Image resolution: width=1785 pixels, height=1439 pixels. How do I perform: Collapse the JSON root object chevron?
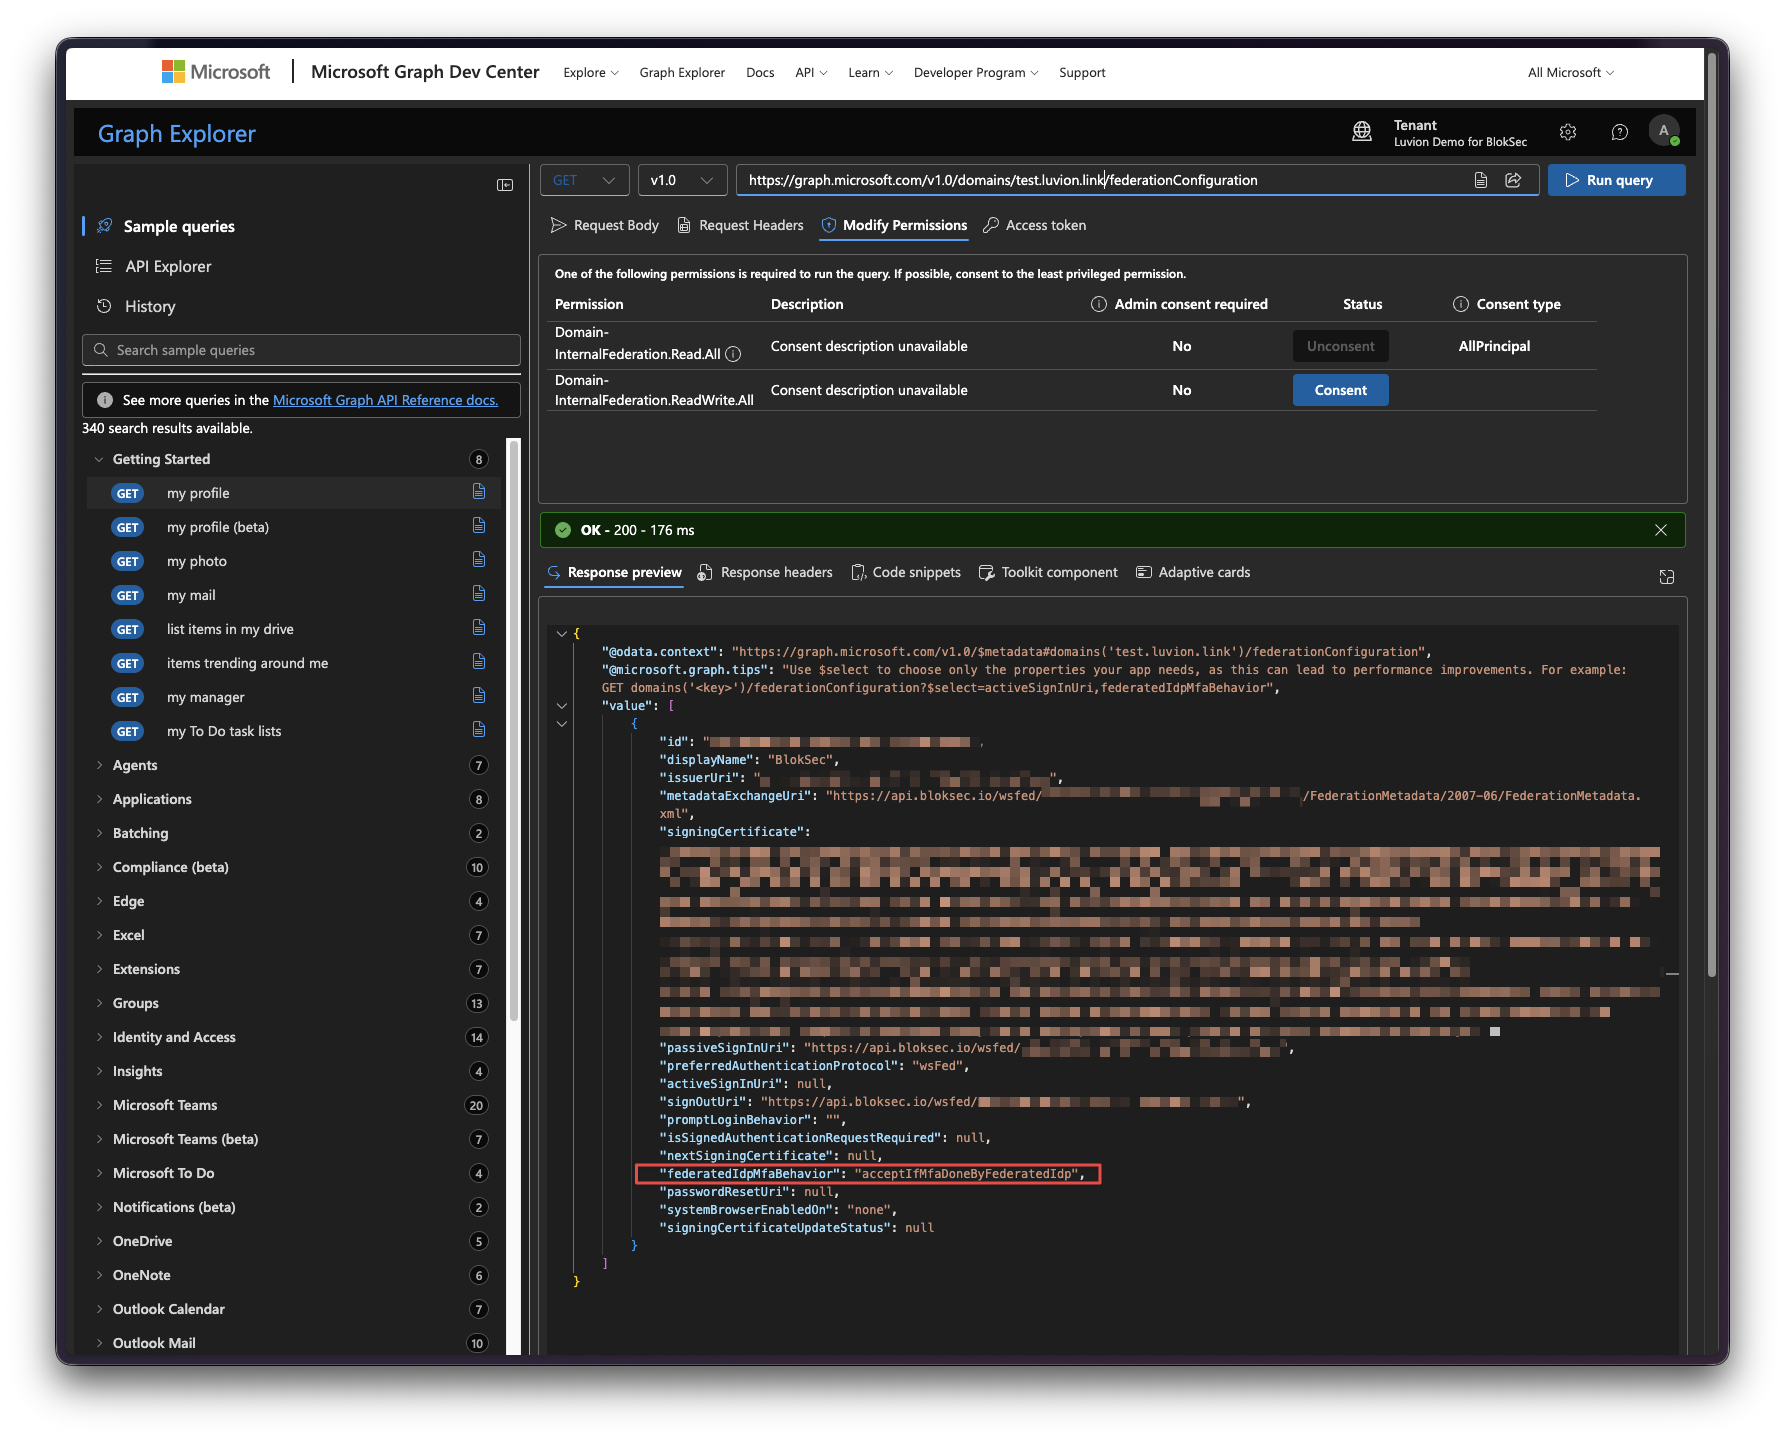[562, 633]
